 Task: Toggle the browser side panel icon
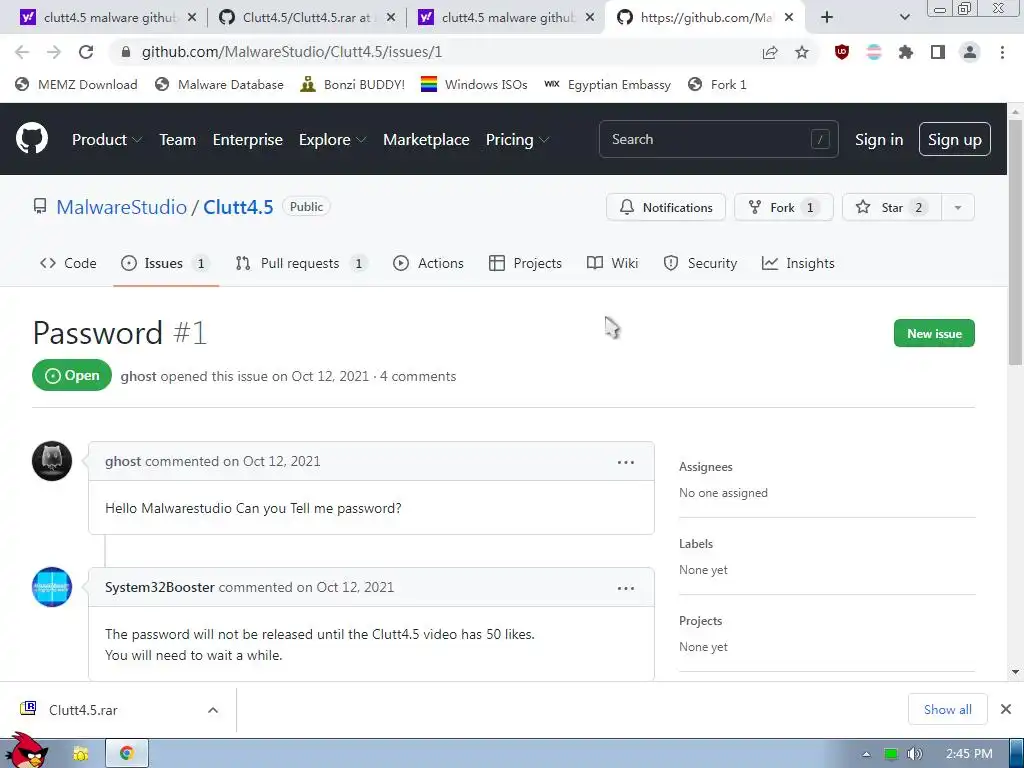pyautogui.click(x=938, y=52)
